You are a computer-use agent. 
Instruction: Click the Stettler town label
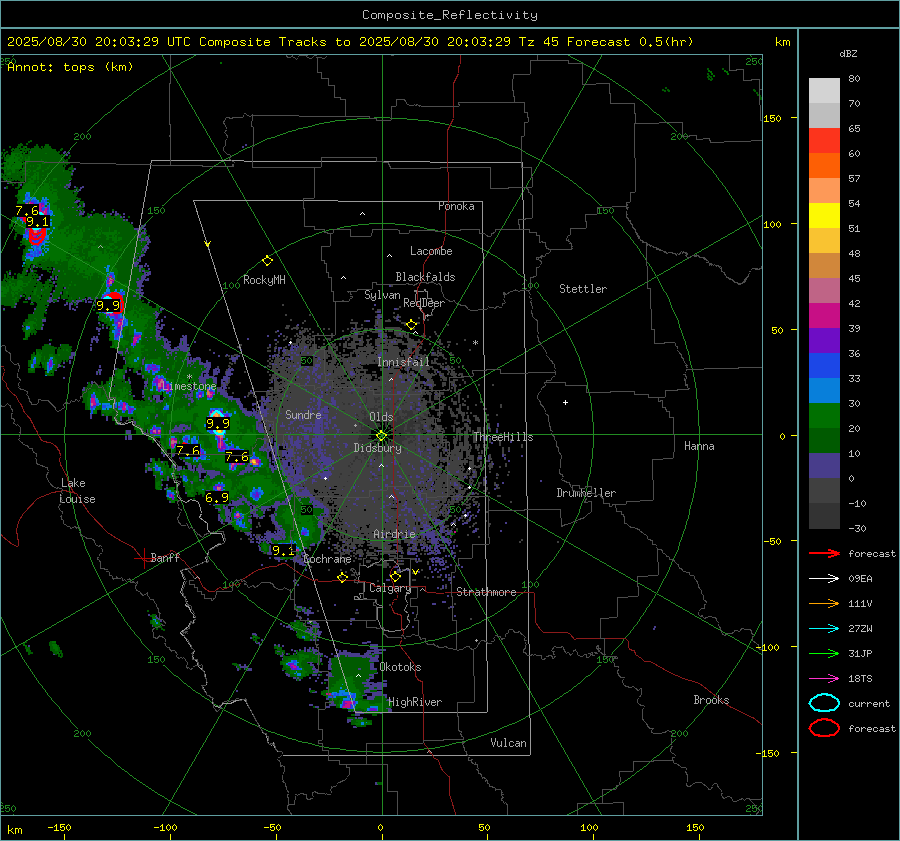[583, 289]
